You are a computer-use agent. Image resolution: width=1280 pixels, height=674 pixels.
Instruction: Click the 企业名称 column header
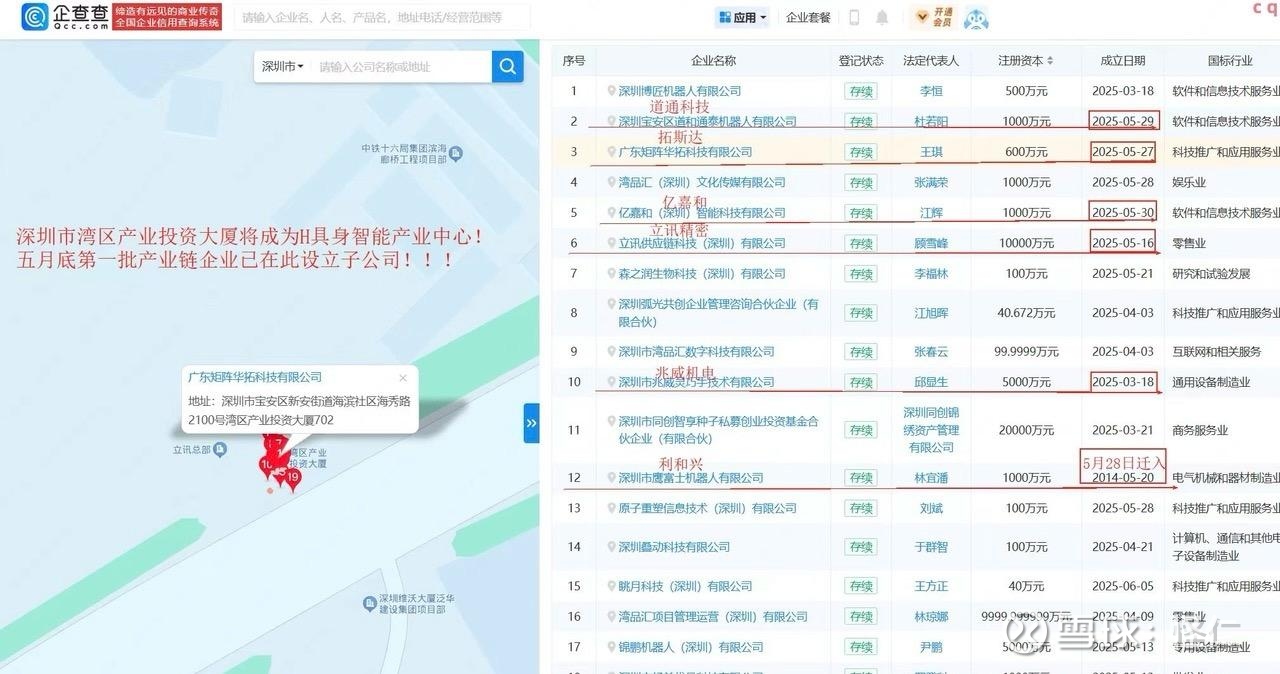click(713, 61)
